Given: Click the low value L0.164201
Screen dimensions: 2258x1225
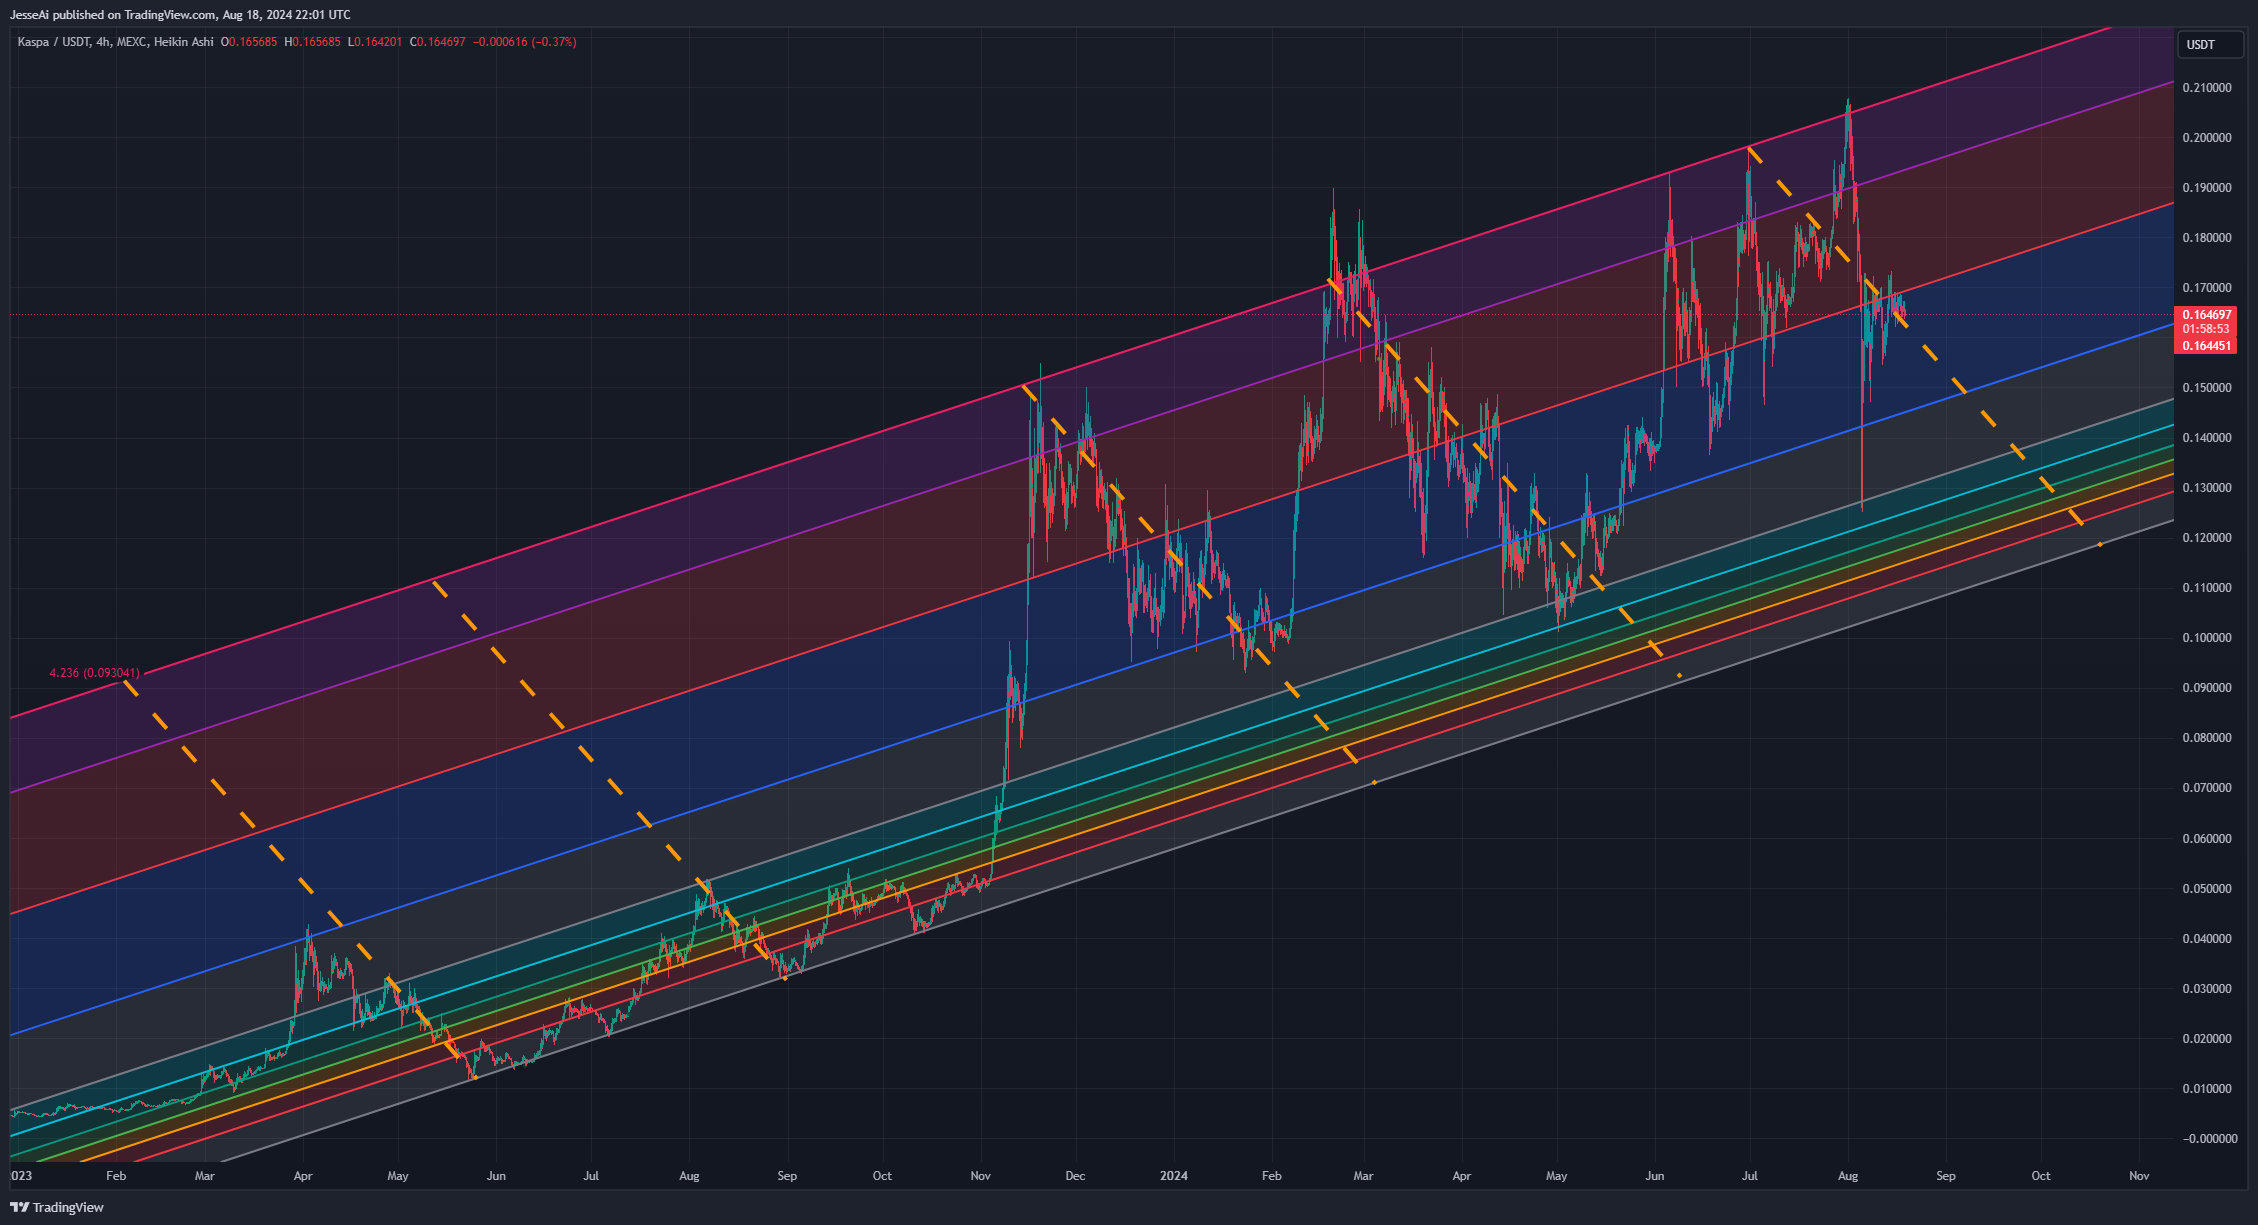Looking at the screenshot, I should [375, 42].
